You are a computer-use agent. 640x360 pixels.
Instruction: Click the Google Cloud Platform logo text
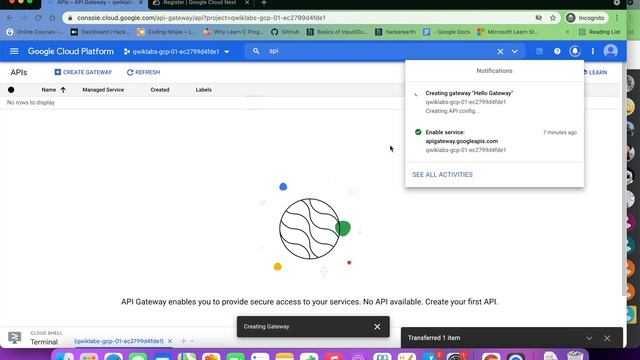(x=71, y=51)
